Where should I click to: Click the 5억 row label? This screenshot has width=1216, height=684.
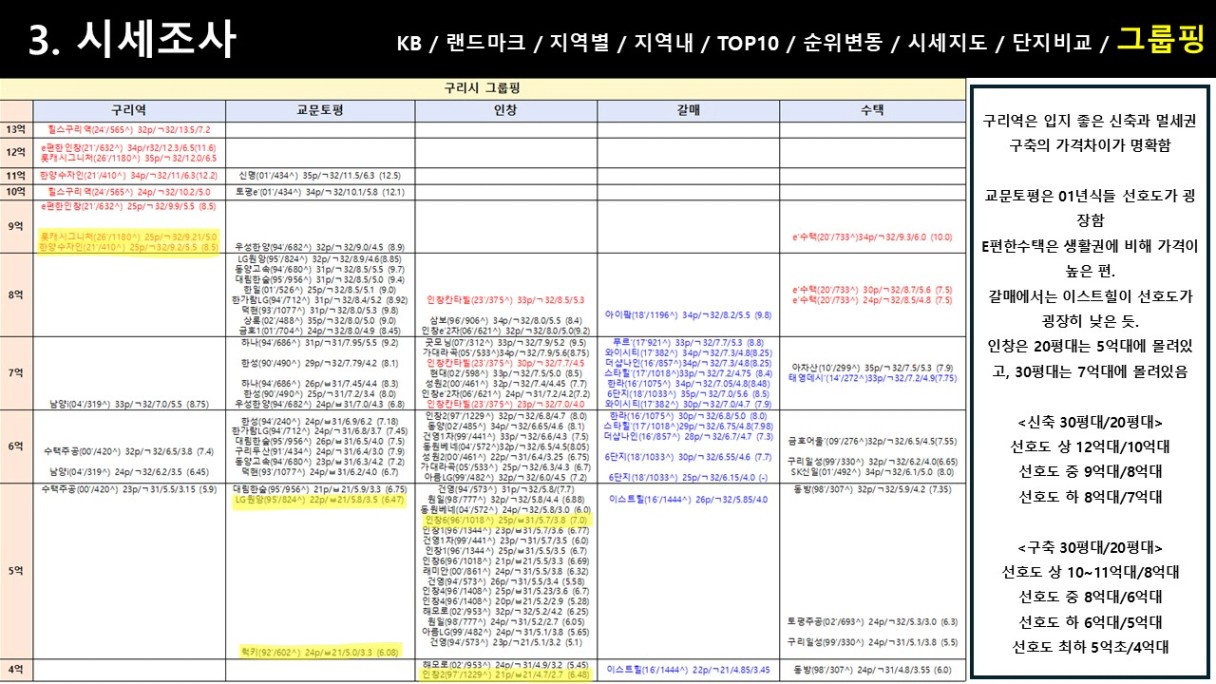coord(16,571)
